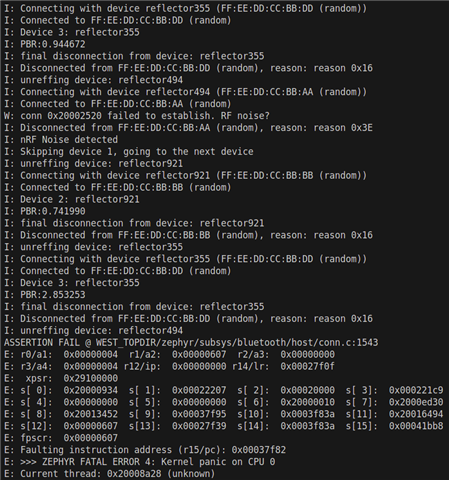
Task: Click the first 'Connecting with device reflector355' line
Action: tap(185, 8)
